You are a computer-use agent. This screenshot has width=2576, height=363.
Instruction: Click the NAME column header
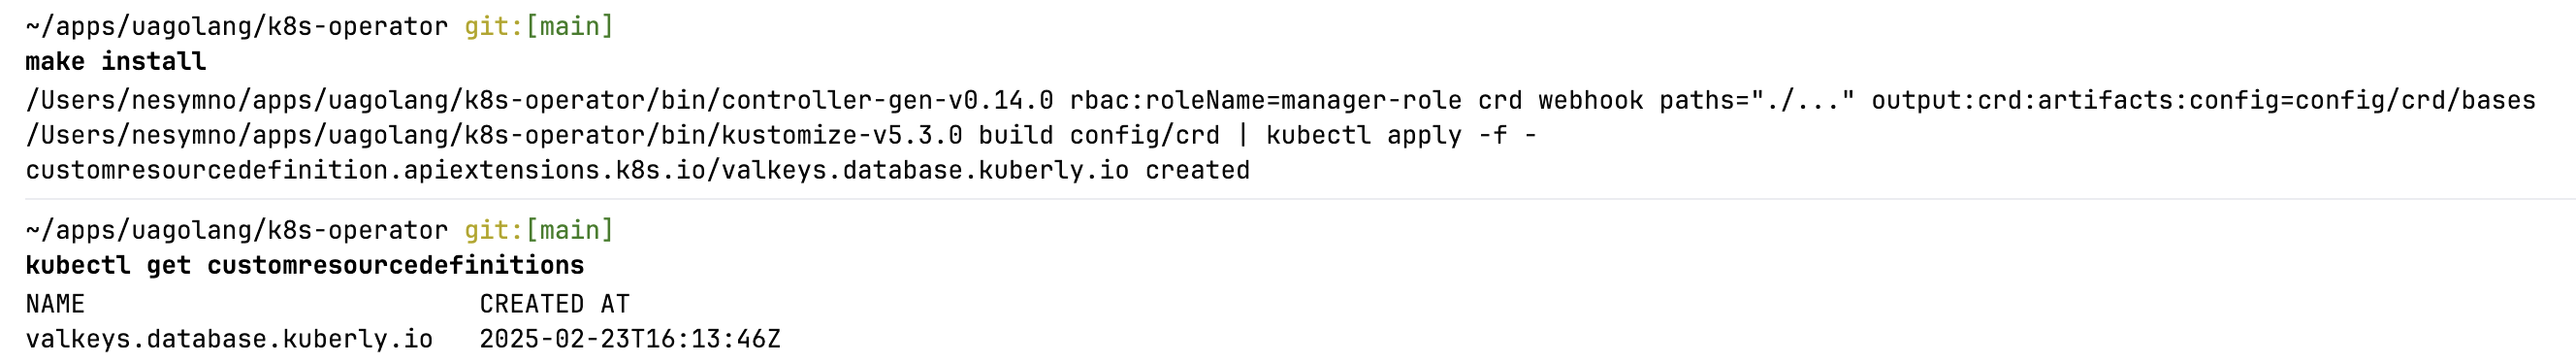click(55, 304)
